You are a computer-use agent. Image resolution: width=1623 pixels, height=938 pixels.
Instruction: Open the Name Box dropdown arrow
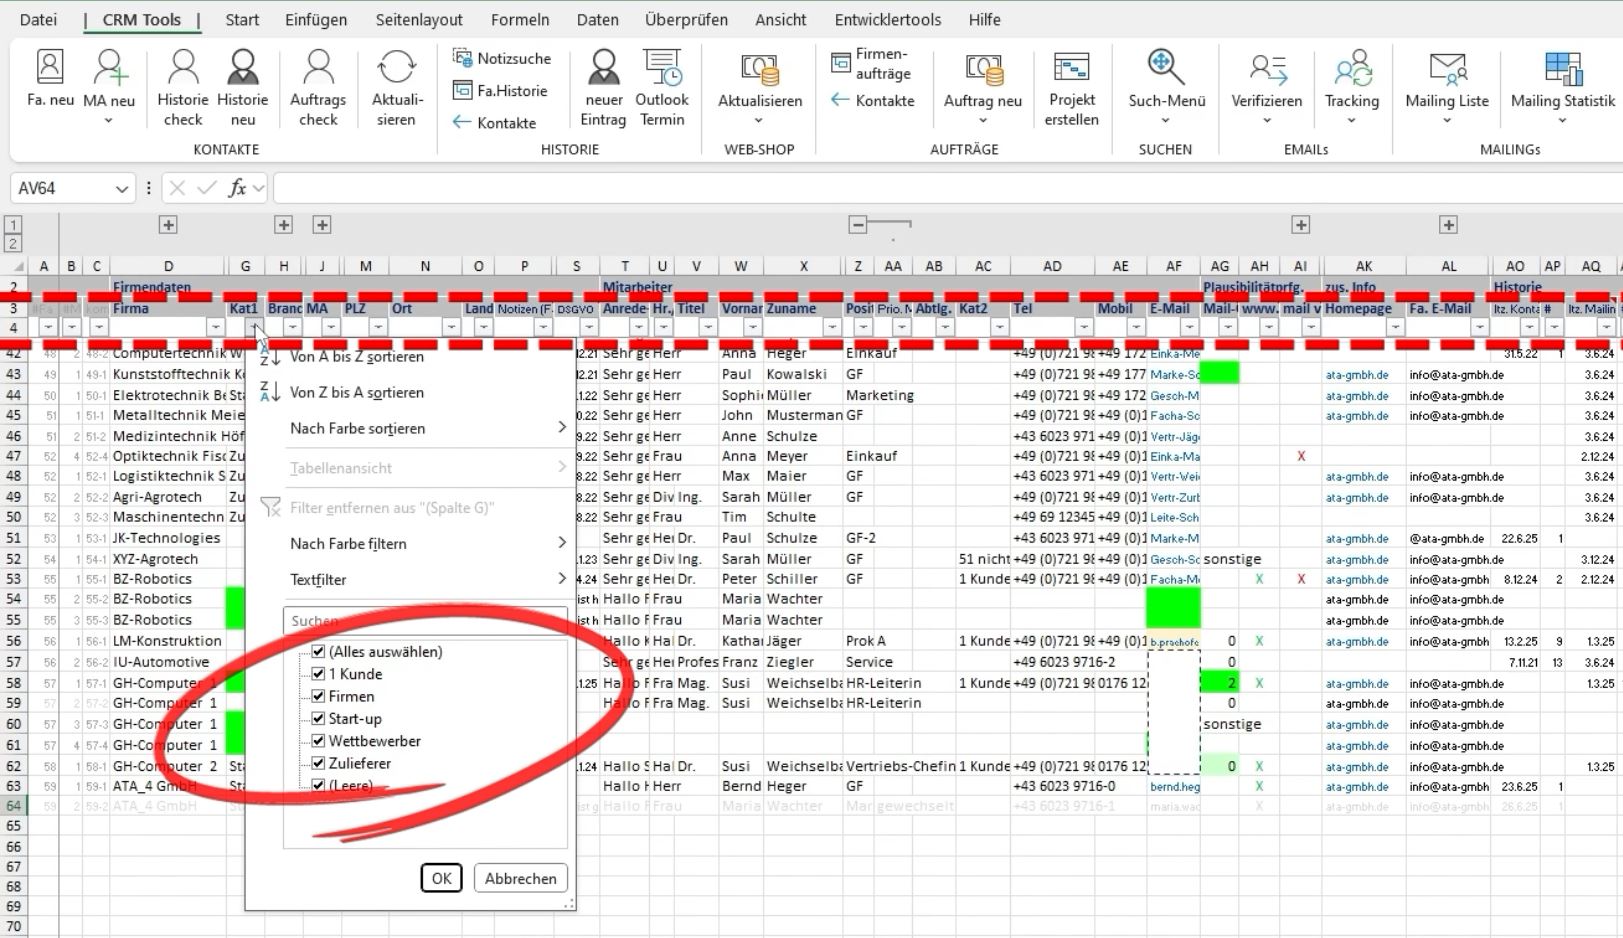(x=122, y=188)
